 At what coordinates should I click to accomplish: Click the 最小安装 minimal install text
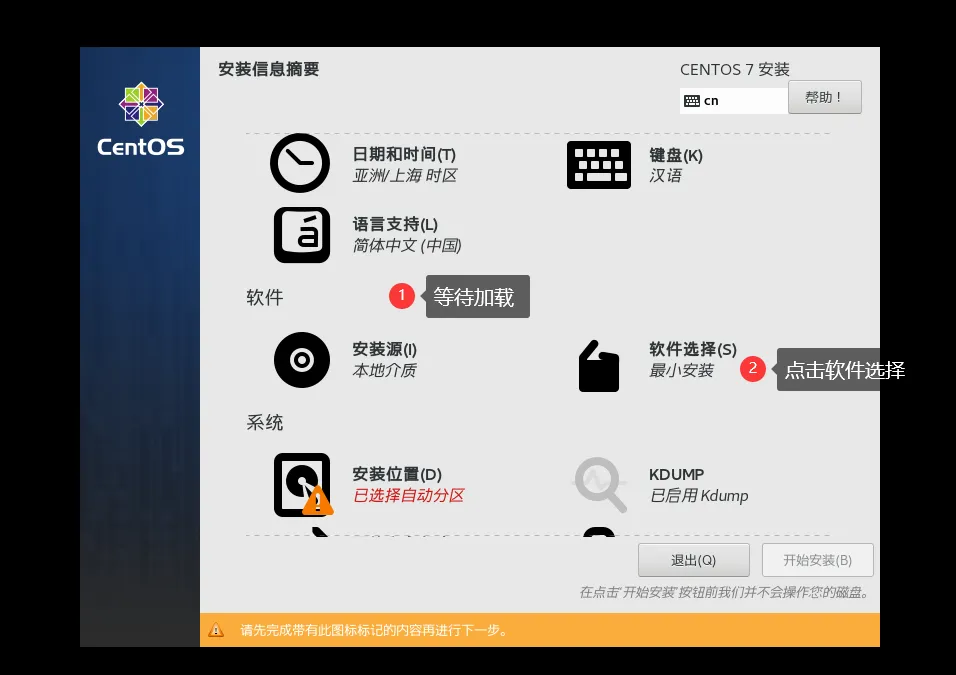click(681, 370)
